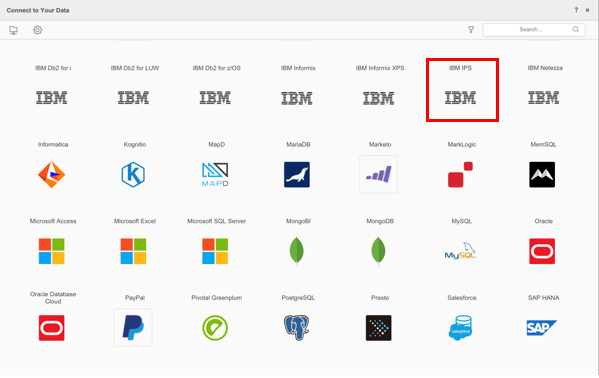Click the "Salesforce" label

(462, 298)
